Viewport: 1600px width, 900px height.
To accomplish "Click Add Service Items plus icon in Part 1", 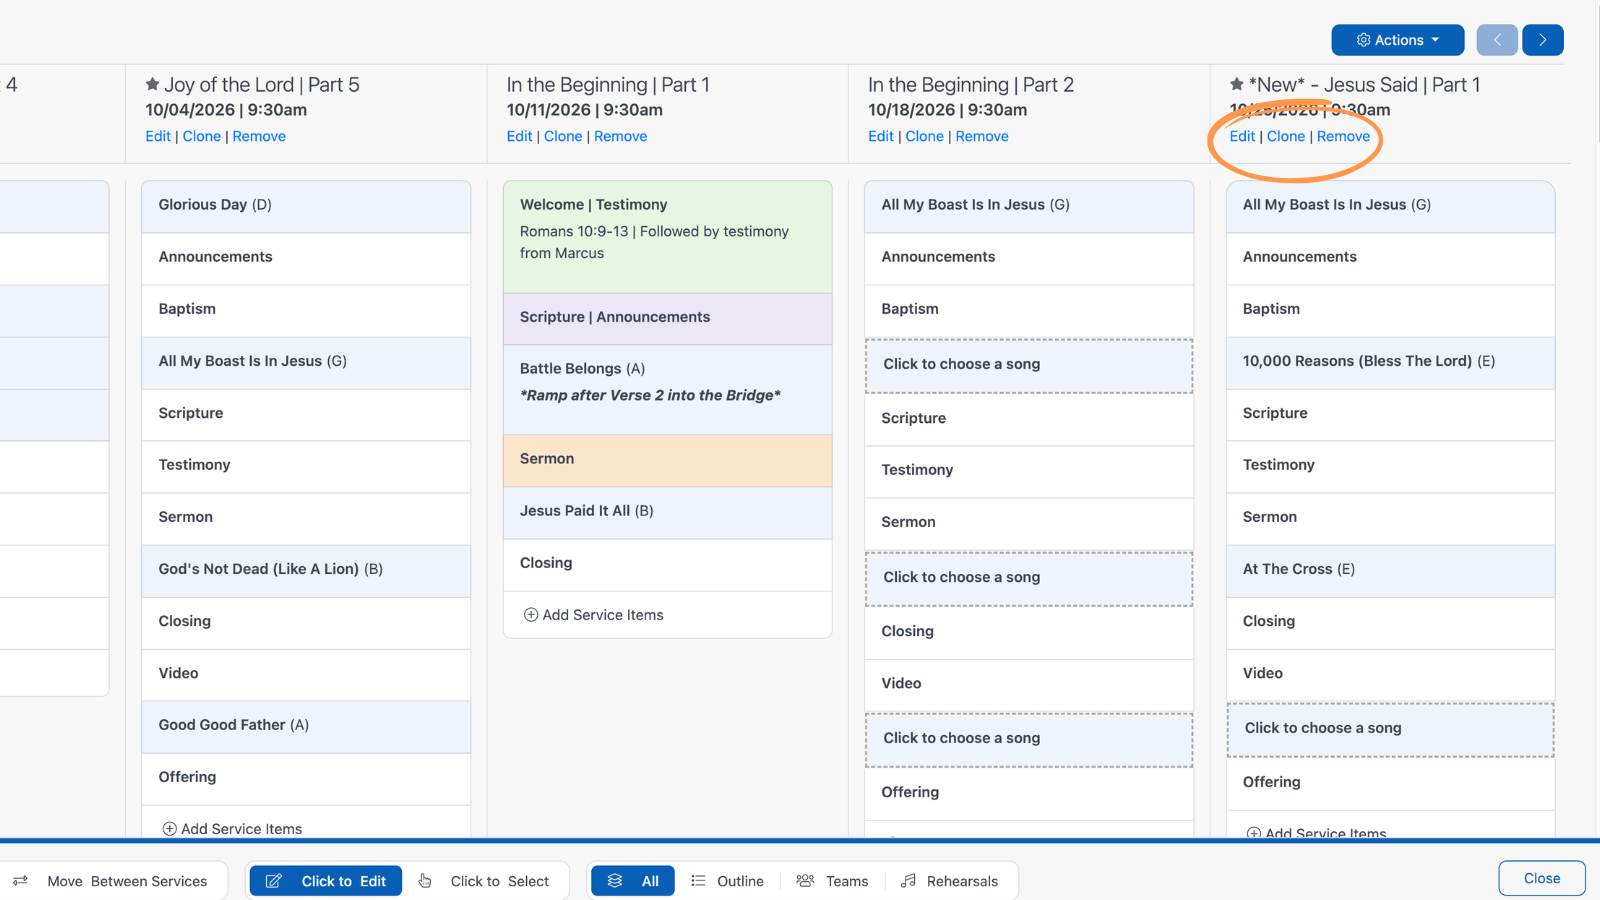I will pos(531,615).
